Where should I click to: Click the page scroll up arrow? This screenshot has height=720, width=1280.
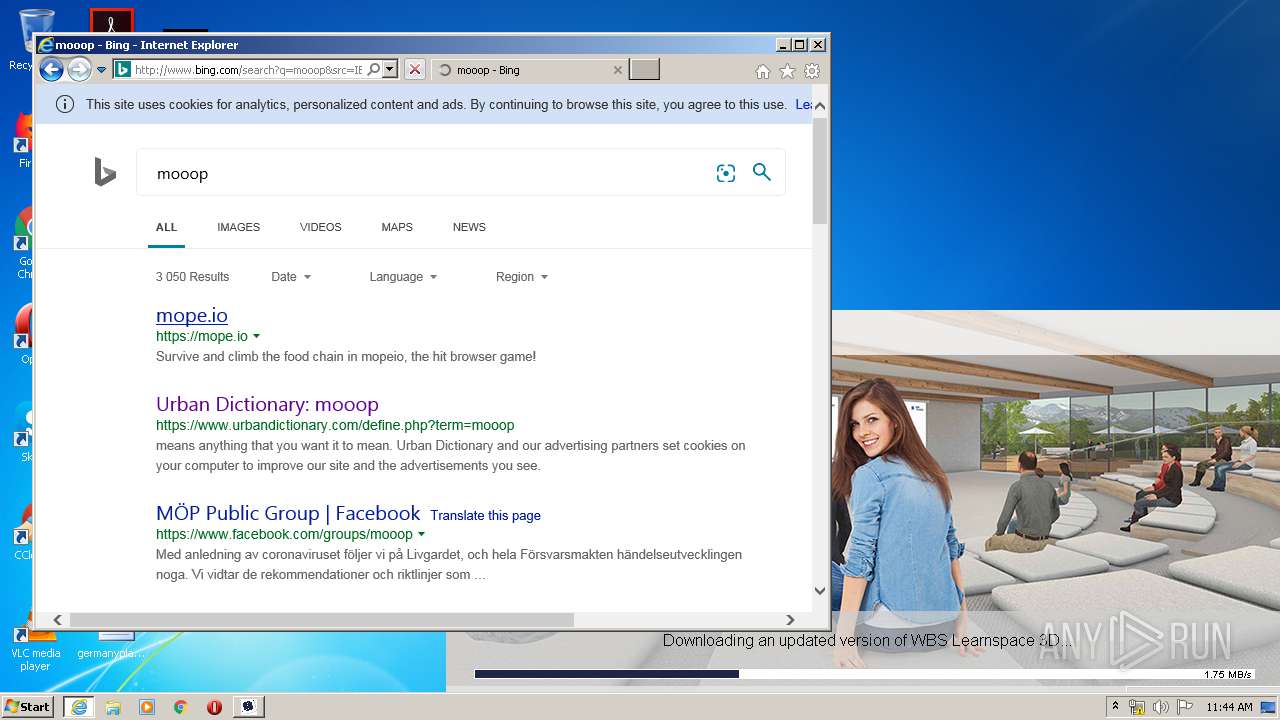pyautogui.click(x=820, y=105)
